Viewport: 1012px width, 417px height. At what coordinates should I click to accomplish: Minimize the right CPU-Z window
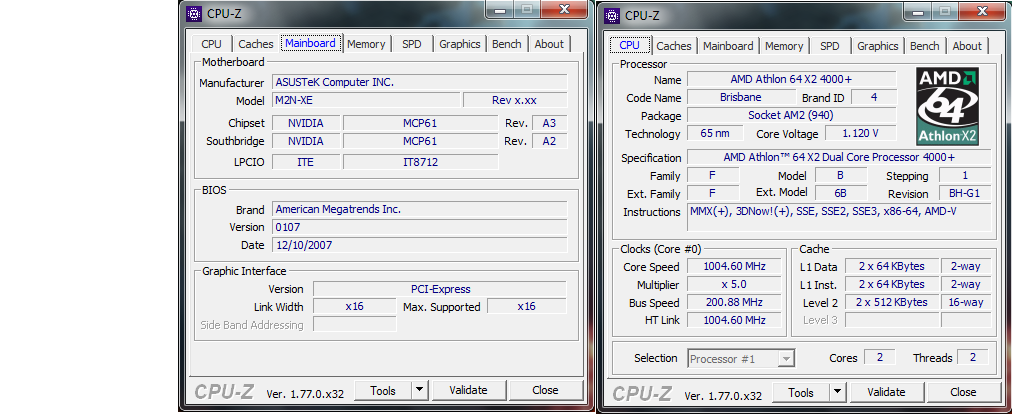917,12
